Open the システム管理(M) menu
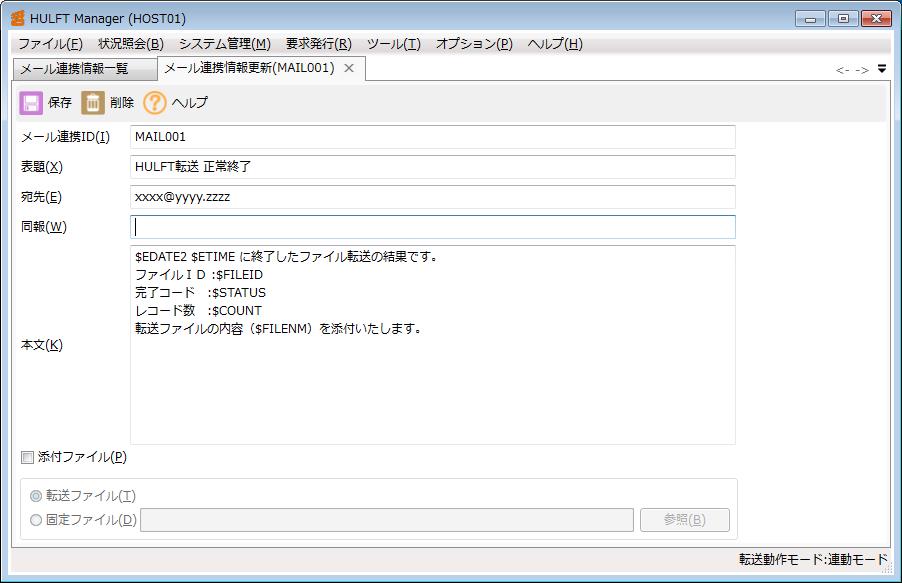Viewport: 902px width, 583px height. pos(225,44)
